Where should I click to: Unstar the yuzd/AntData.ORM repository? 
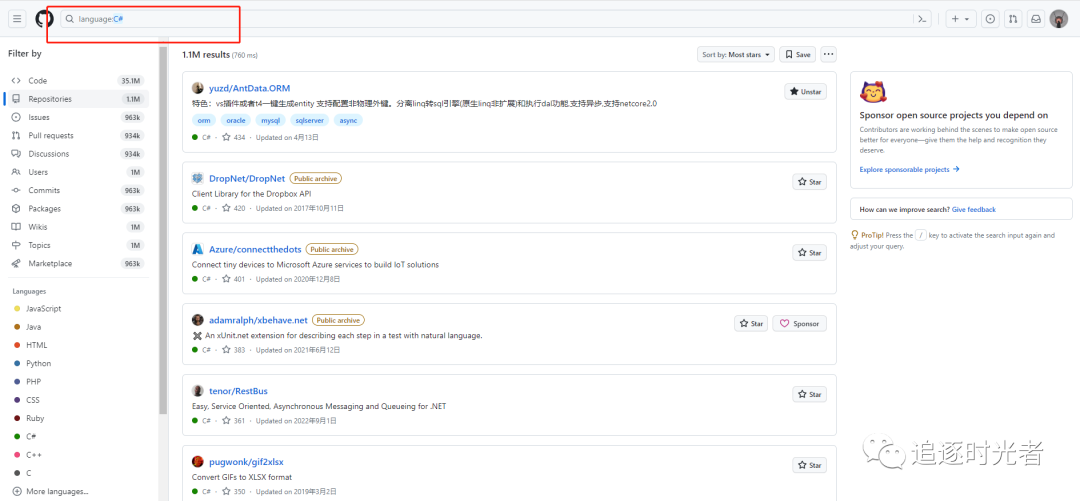[805, 91]
